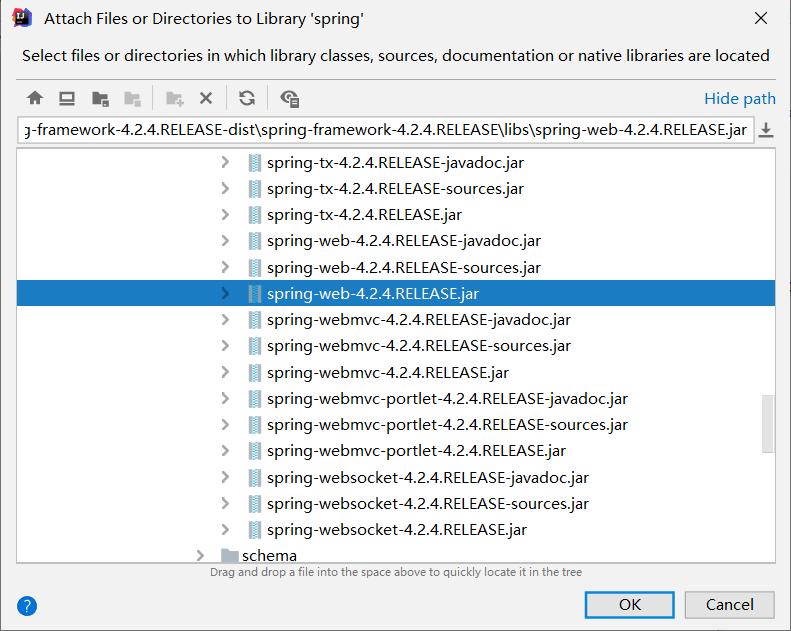
Task: Close the Attach Files dialog
Action: click(761, 18)
